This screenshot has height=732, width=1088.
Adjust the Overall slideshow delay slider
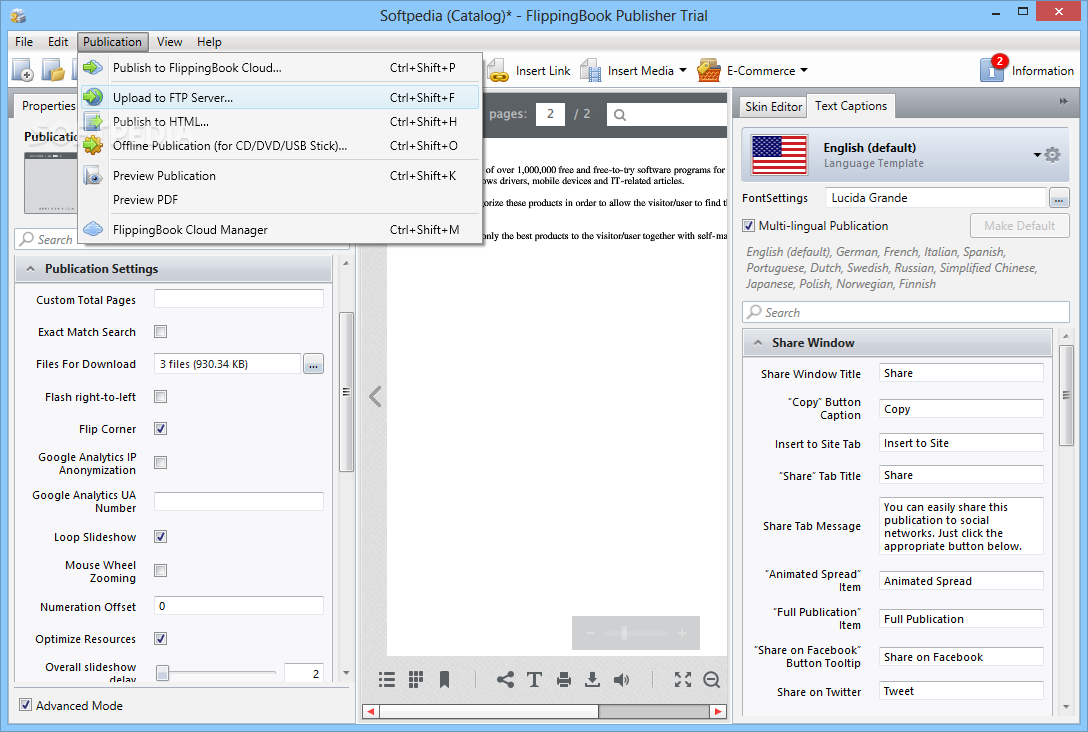[x=162, y=673]
